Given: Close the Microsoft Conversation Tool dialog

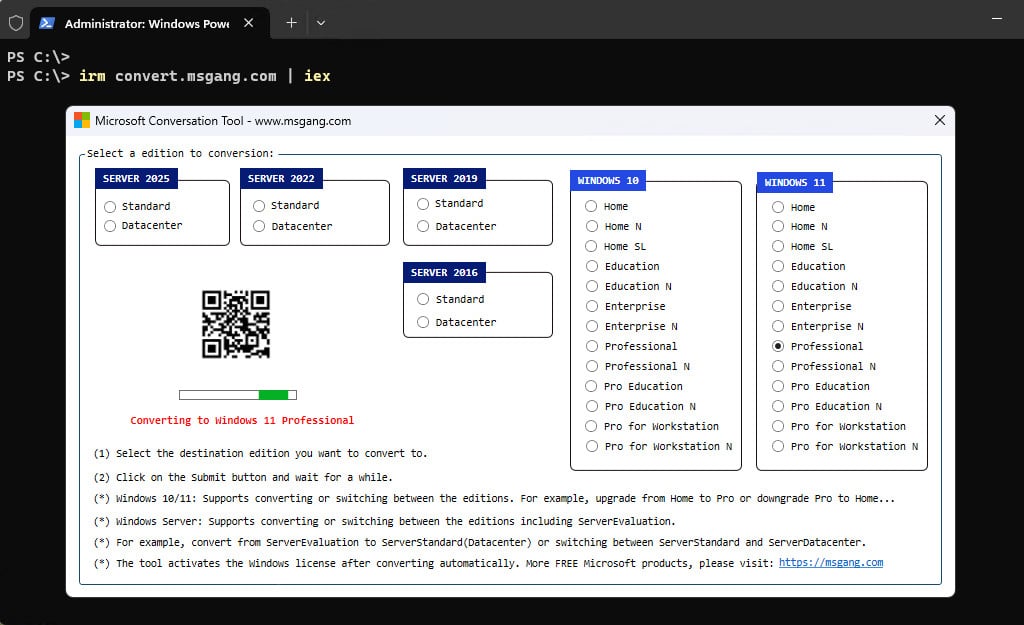Looking at the screenshot, I should coord(939,120).
